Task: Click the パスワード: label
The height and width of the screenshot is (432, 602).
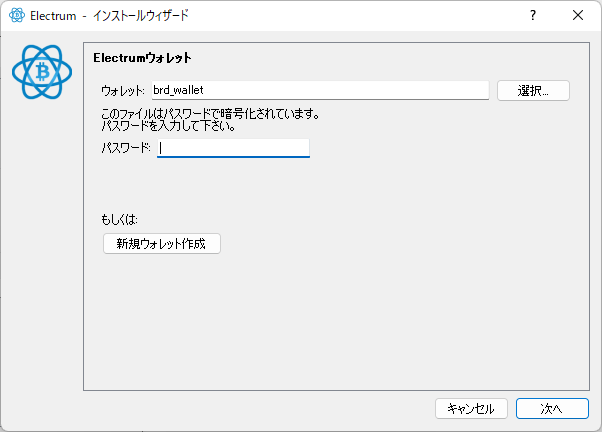Action: click(126, 149)
